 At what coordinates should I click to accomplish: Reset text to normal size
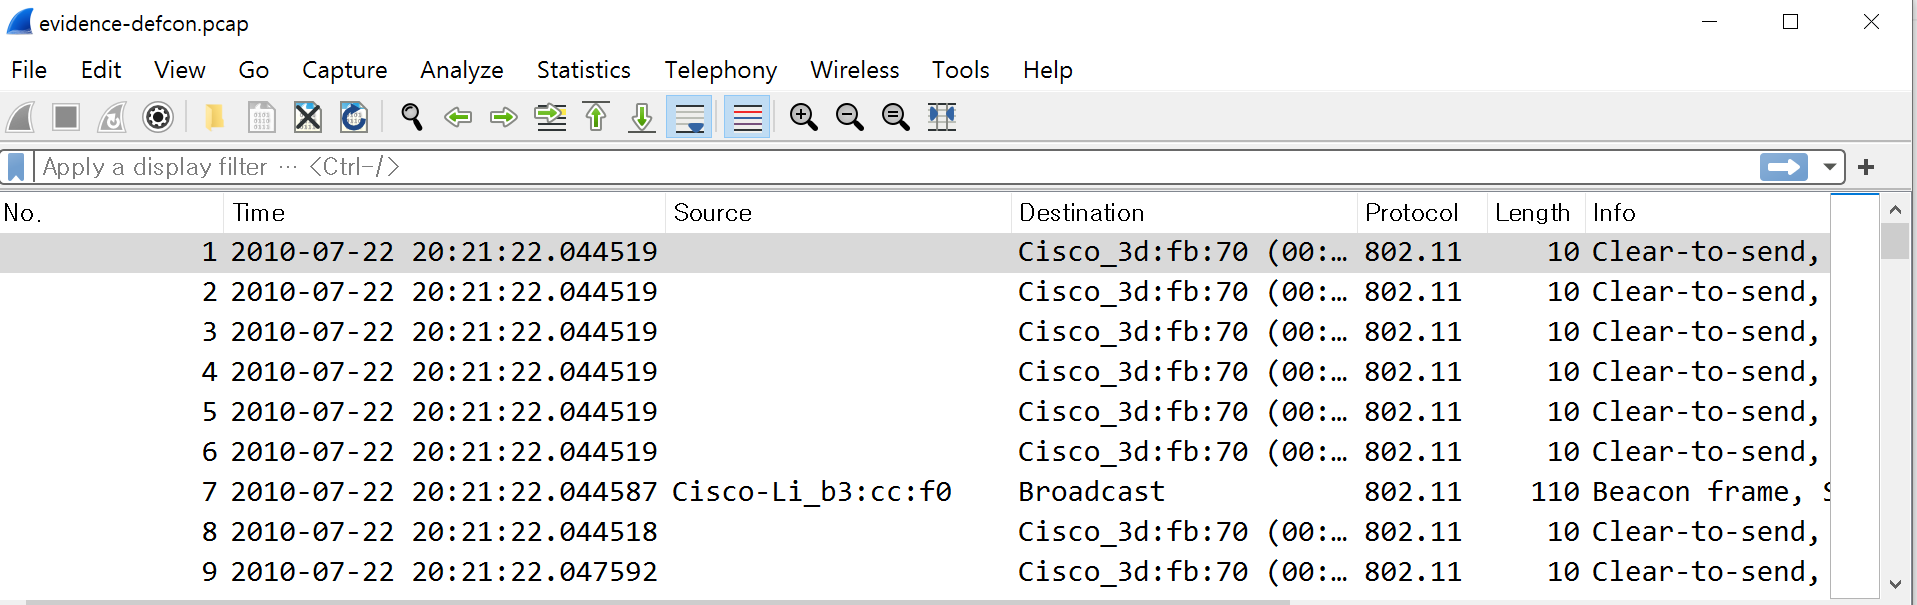tap(895, 117)
